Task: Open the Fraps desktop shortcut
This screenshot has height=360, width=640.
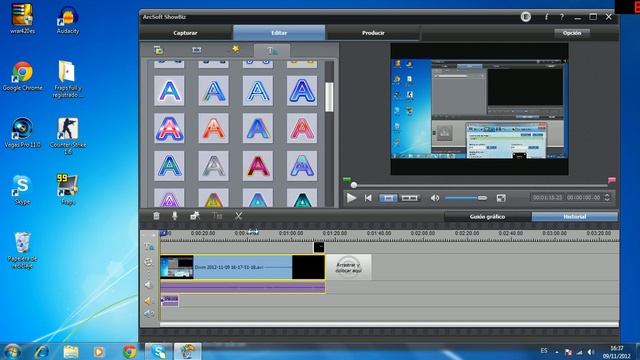Action: pyautogui.click(x=67, y=190)
